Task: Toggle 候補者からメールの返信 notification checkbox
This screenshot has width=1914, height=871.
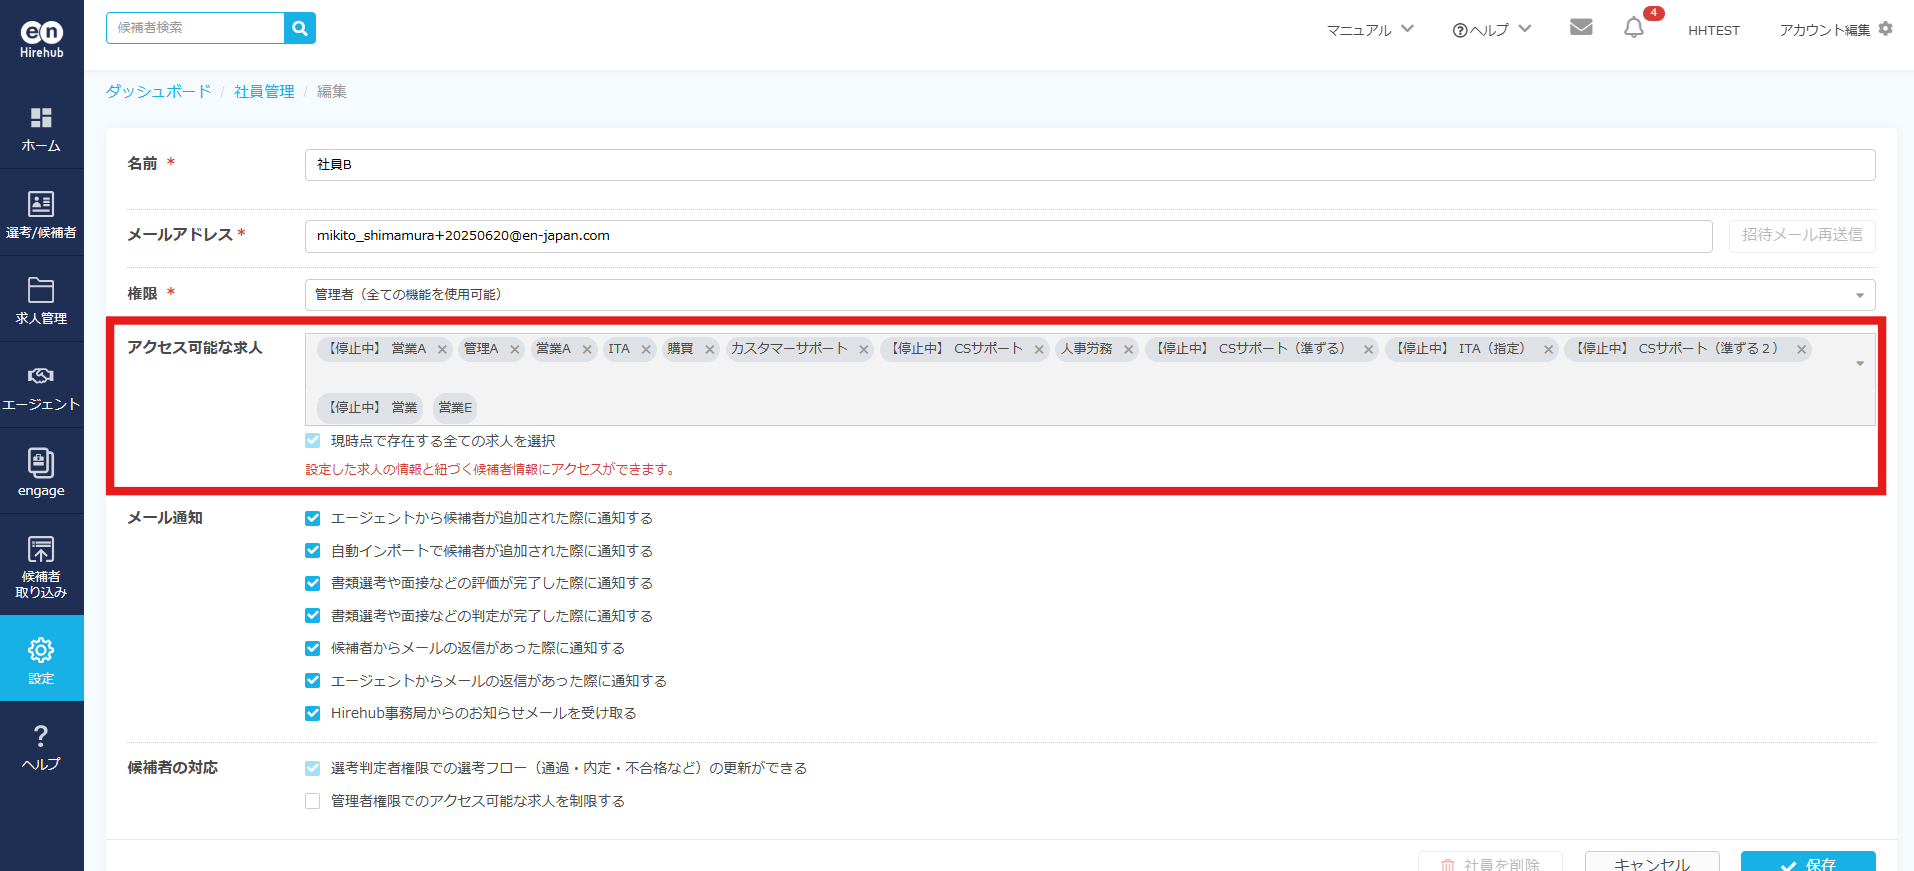Action: (x=313, y=649)
